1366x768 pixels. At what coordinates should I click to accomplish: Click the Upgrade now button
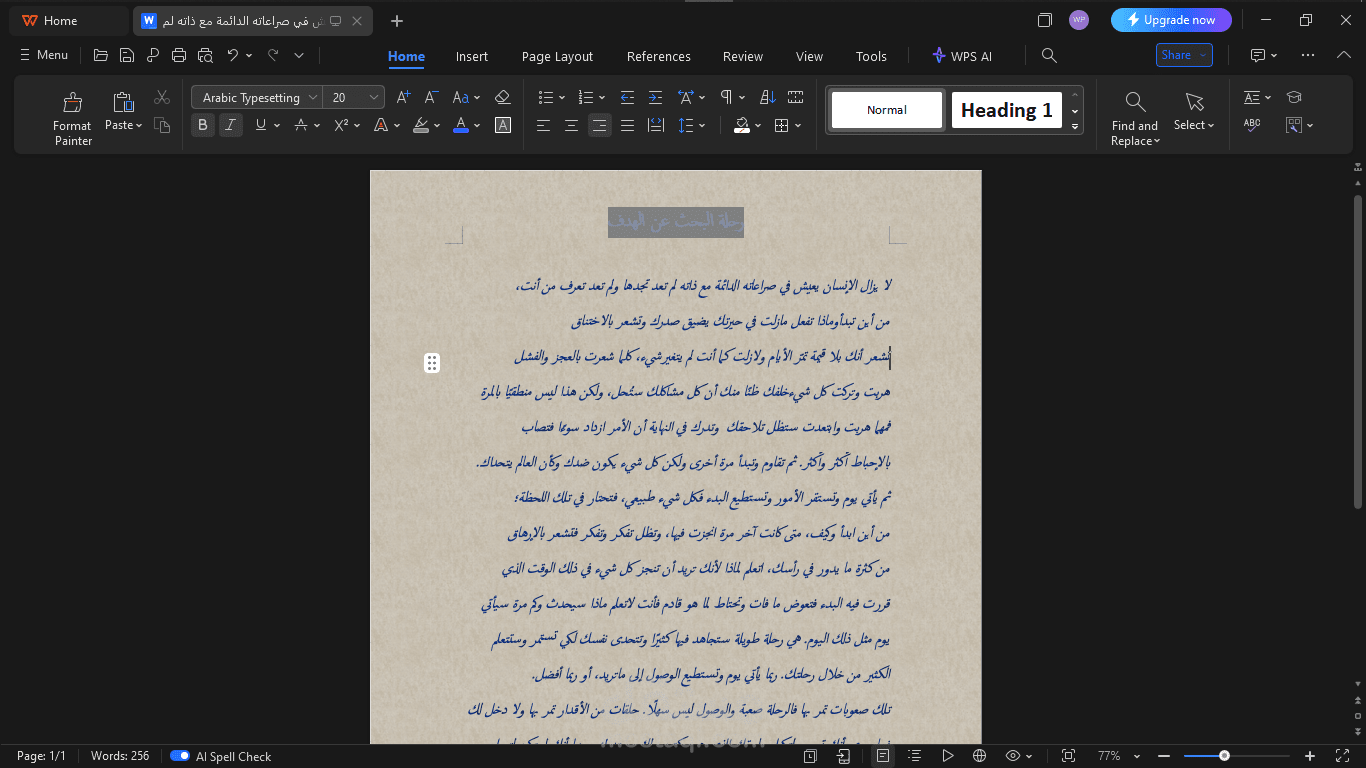point(1171,20)
